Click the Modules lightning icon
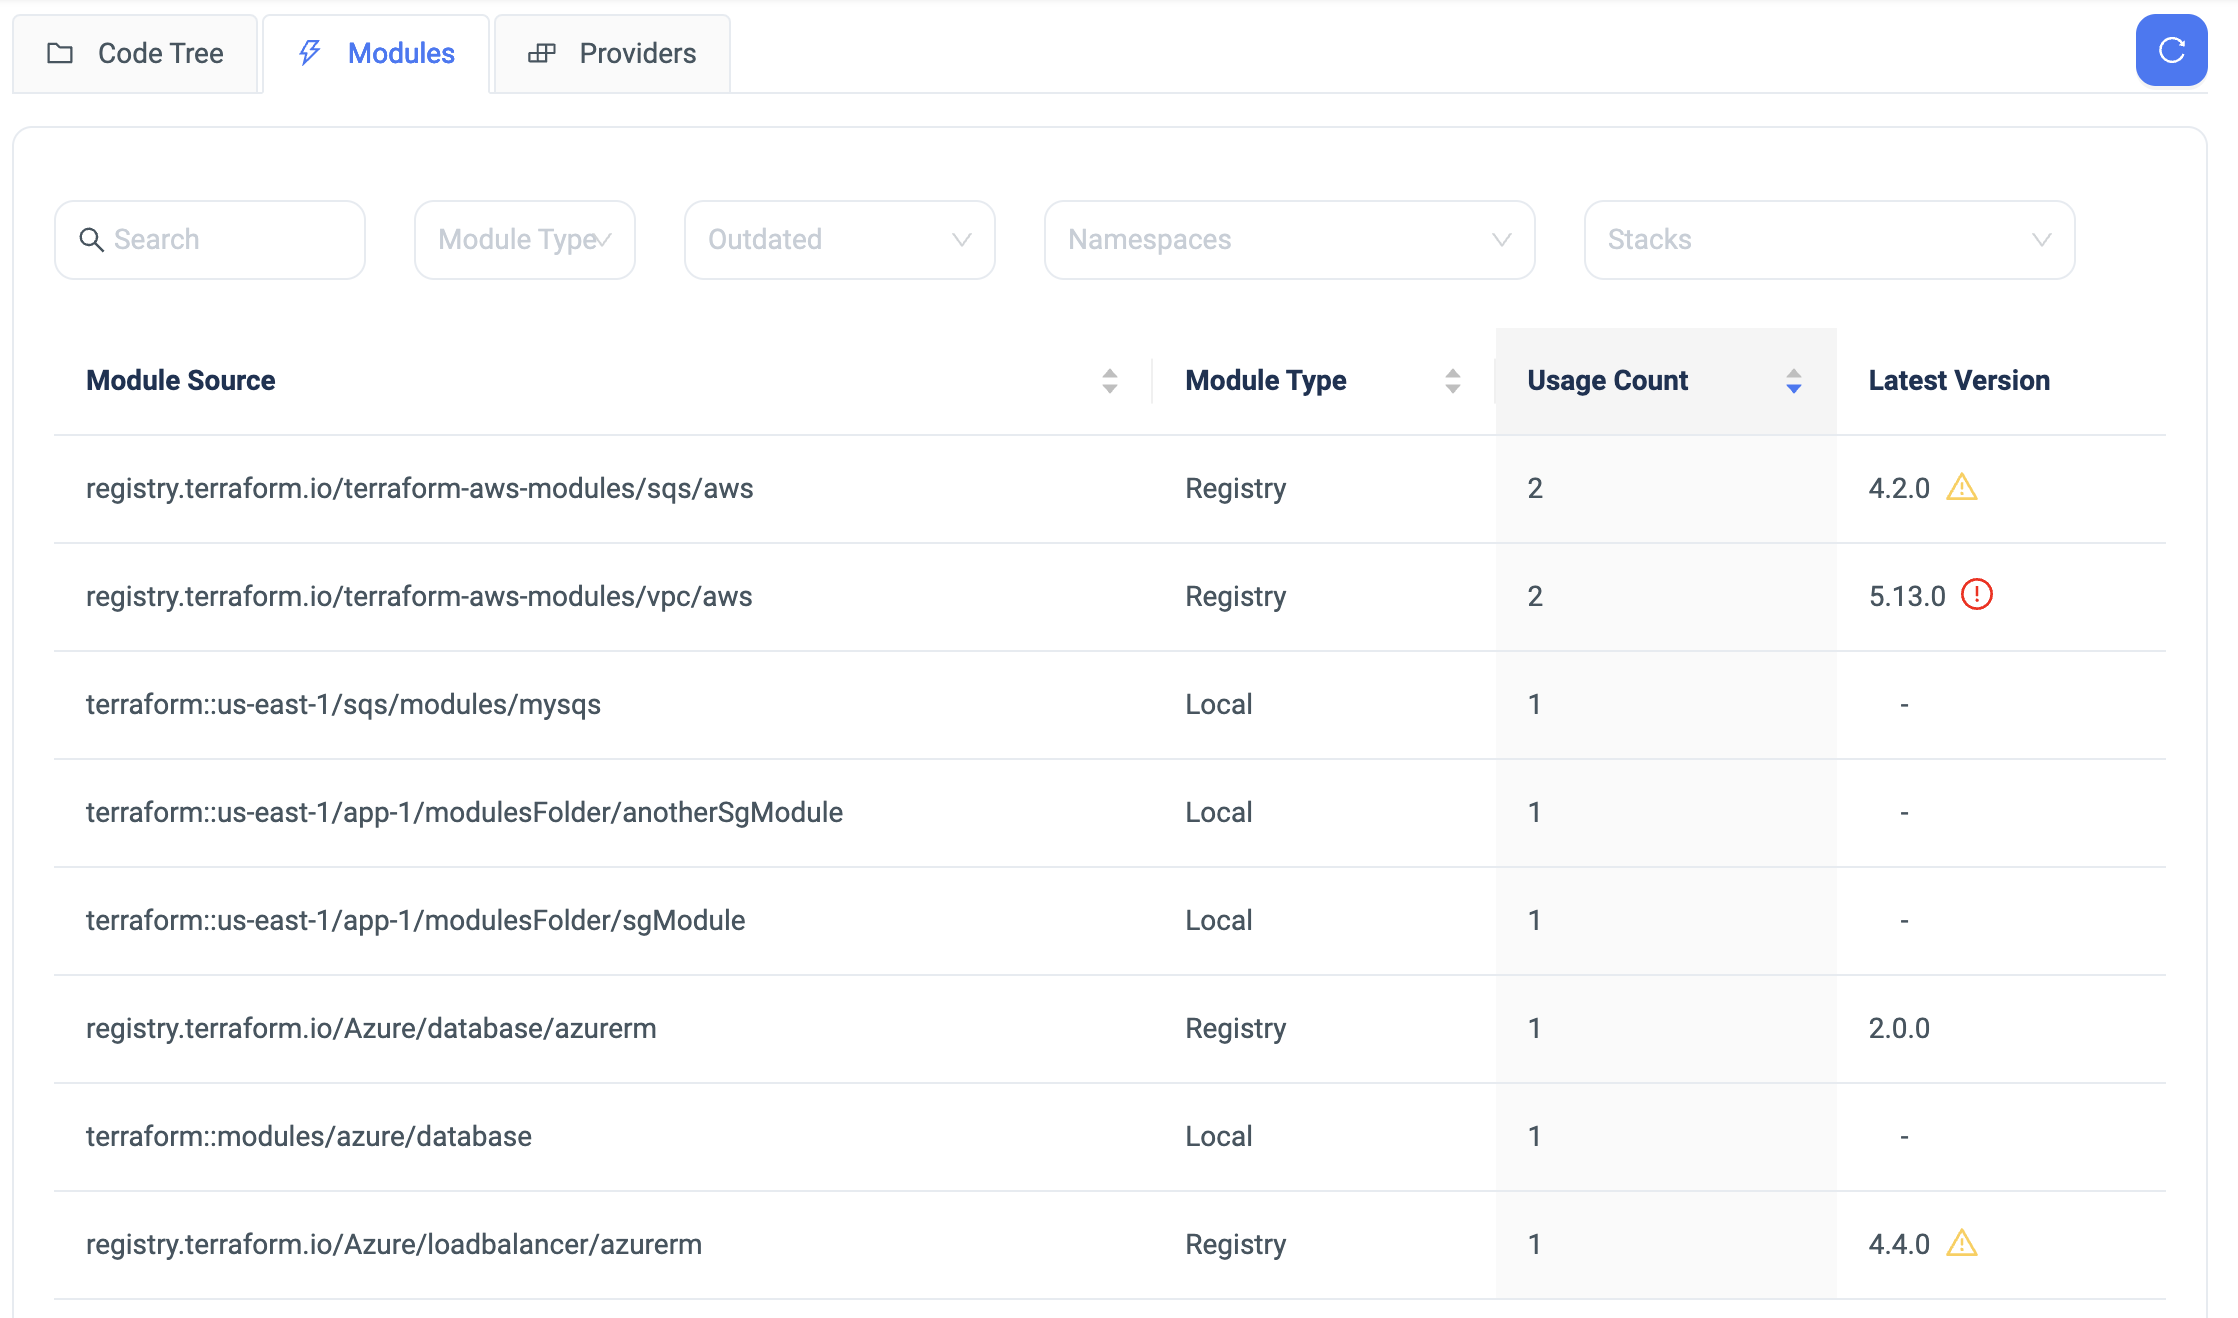 (x=310, y=53)
